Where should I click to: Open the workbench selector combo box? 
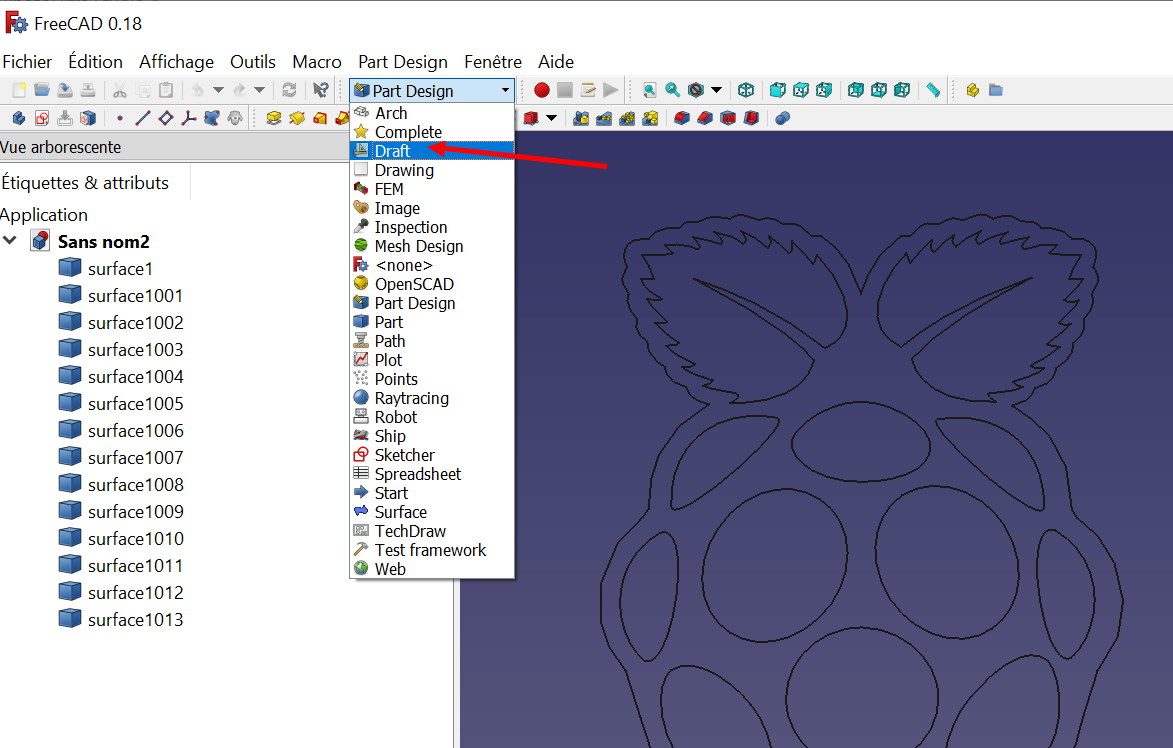432,91
